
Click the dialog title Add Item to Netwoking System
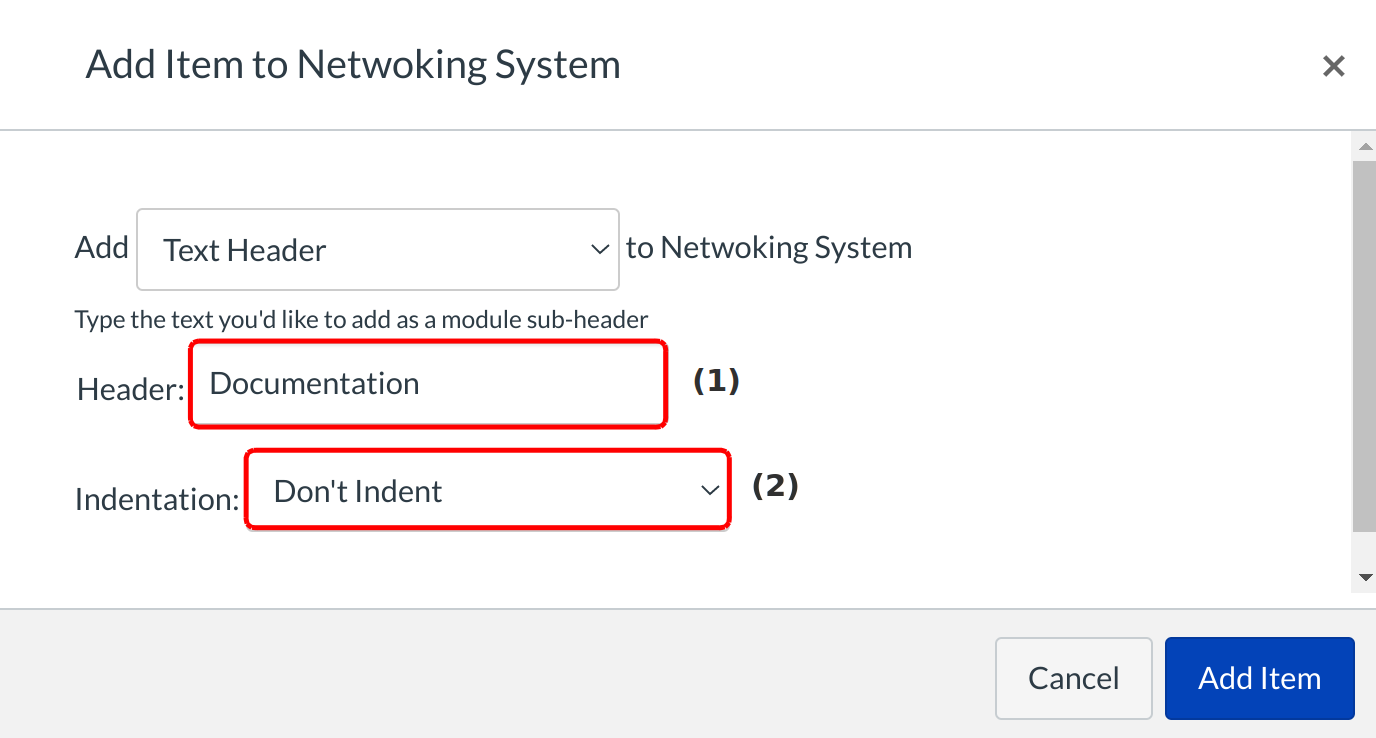click(353, 65)
